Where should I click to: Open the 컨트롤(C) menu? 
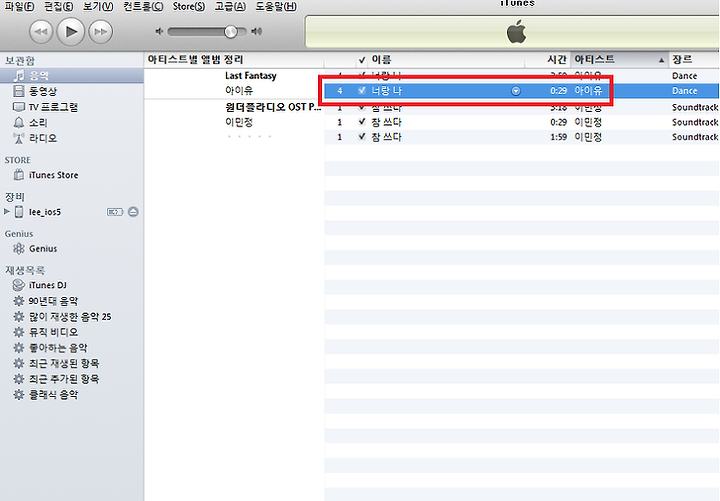(143, 6)
